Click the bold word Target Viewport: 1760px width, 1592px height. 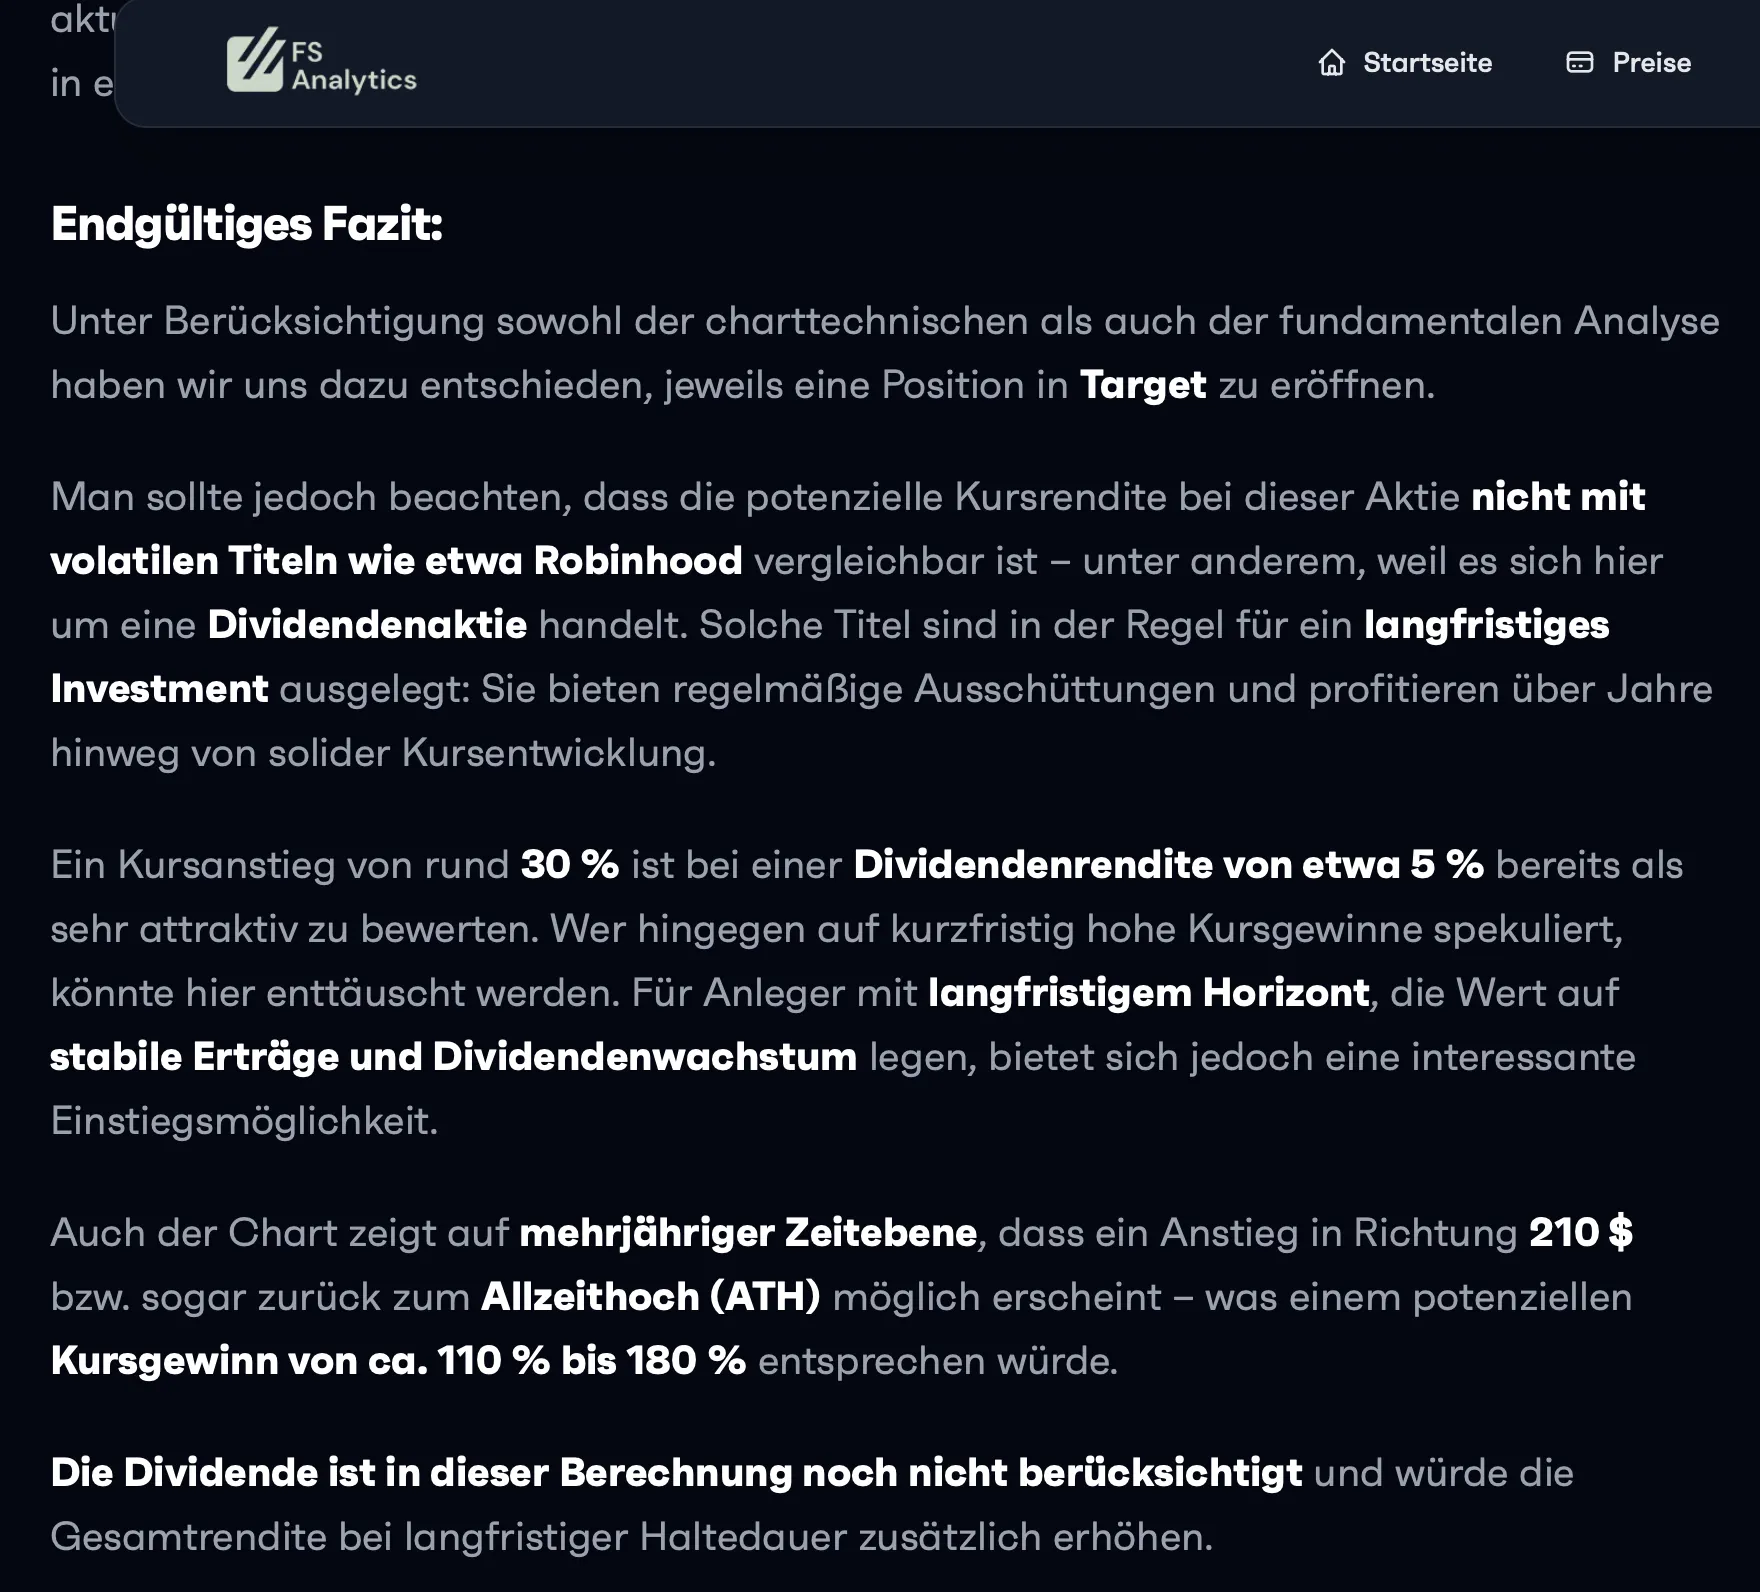point(1143,385)
